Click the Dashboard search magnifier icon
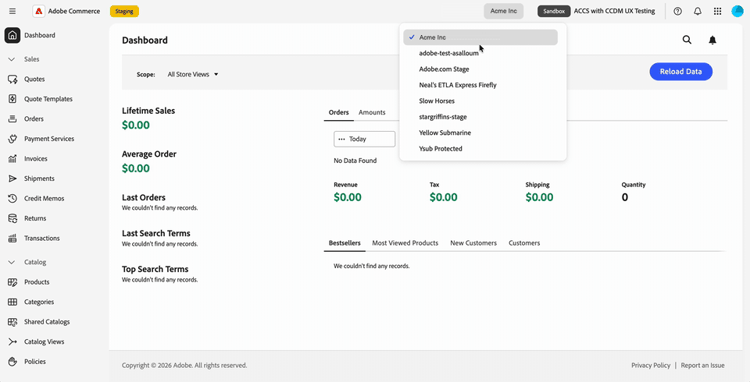 [x=687, y=40]
